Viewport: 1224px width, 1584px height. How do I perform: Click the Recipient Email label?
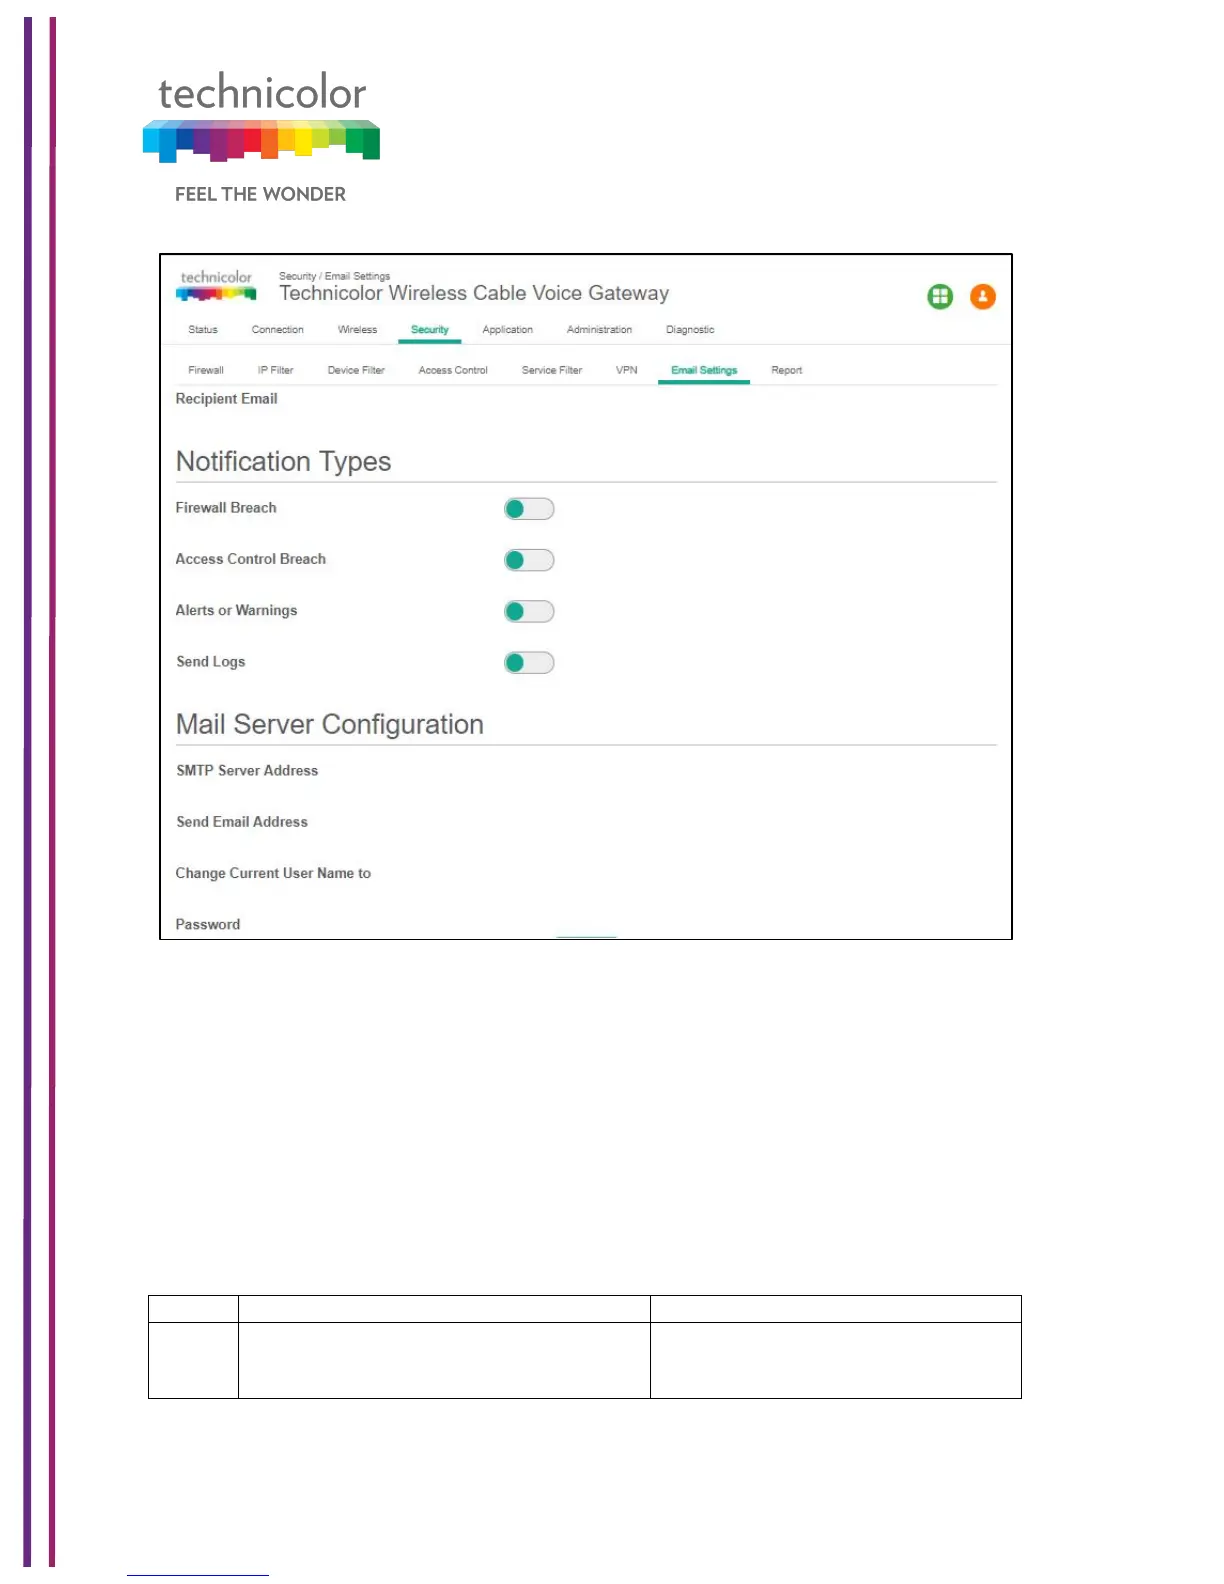[x=226, y=399]
